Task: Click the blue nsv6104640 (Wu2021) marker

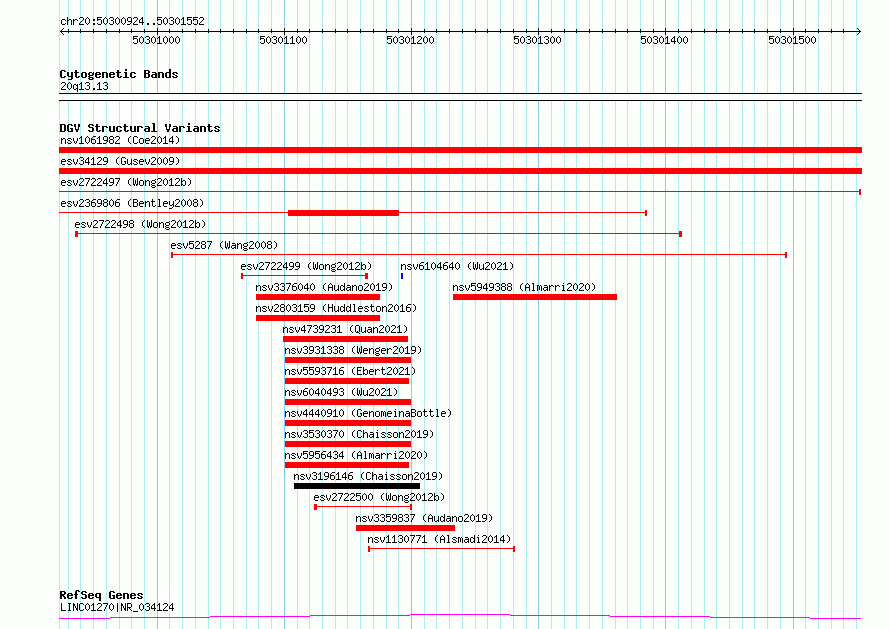Action: tap(402, 276)
